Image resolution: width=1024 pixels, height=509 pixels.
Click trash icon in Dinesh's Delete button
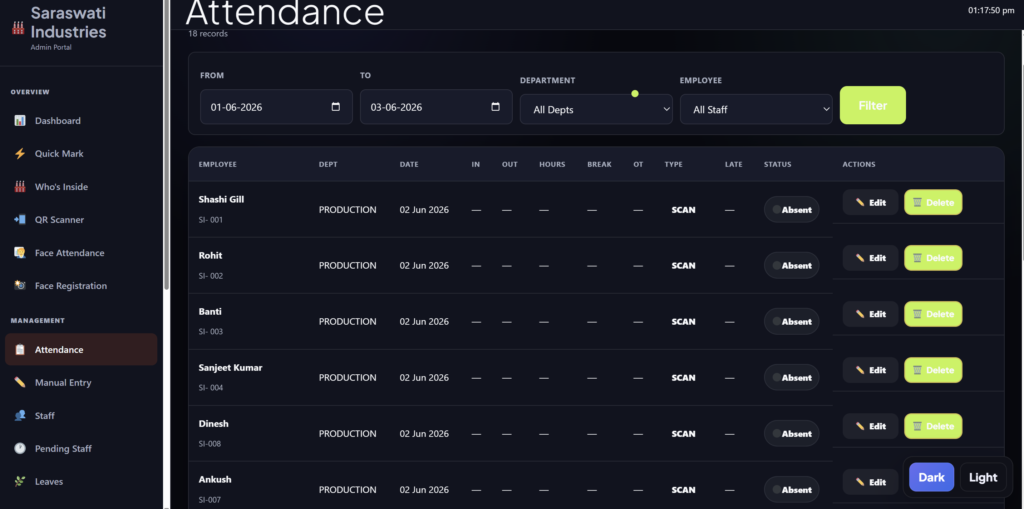[x=917, y=427]
